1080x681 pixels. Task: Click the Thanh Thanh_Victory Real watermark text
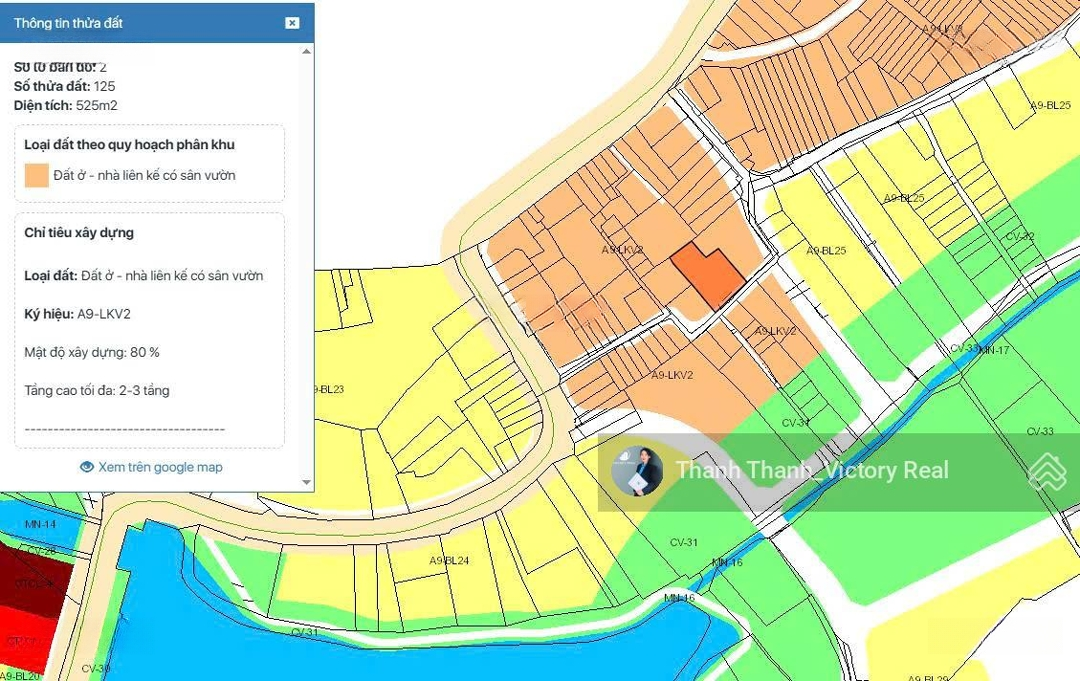(812, 471)
